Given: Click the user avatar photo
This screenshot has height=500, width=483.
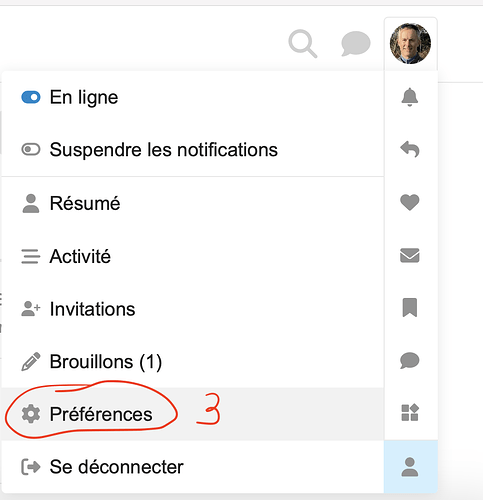Looking at the screenshot, I should pos(410,44).
